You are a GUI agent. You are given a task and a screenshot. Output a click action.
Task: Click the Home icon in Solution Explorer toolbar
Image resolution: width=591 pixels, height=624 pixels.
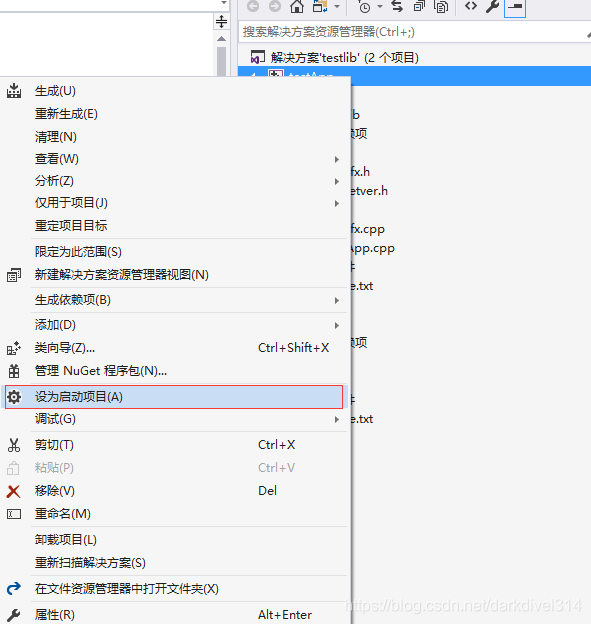pyautogui.click(x=296, y=6)
